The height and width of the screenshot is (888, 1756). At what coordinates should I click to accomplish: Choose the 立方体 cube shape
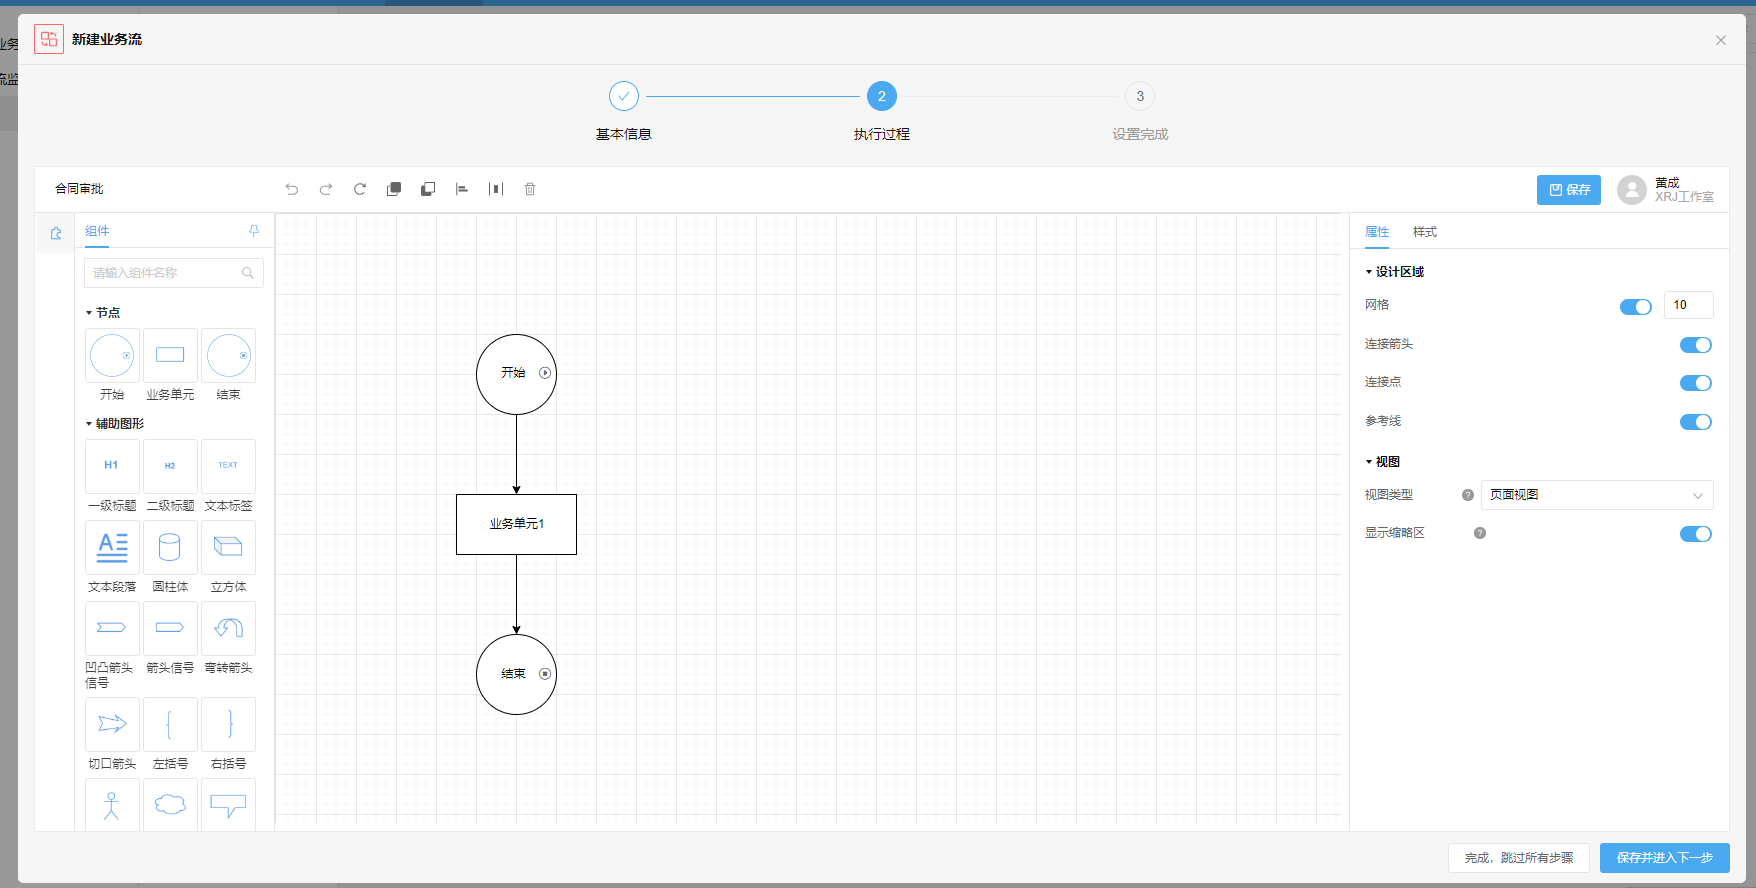[x=228, y=547]
